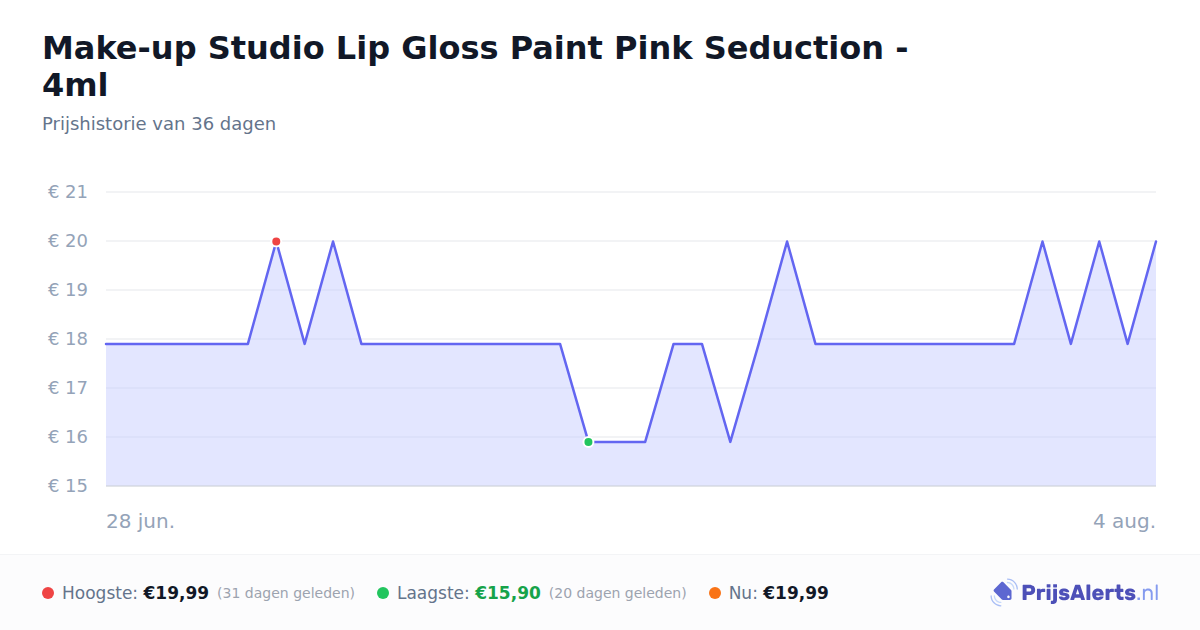
Task: Click the 20 dagen geleden note
Action: (x=618, y=593)
